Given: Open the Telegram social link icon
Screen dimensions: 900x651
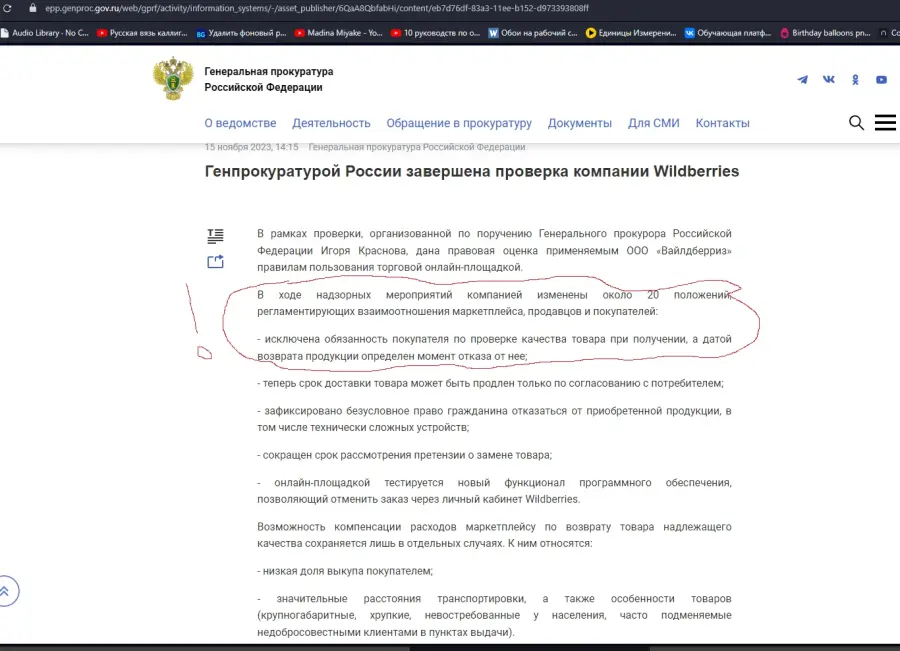Looking at the screenshot, I should [x=802, y=79].
